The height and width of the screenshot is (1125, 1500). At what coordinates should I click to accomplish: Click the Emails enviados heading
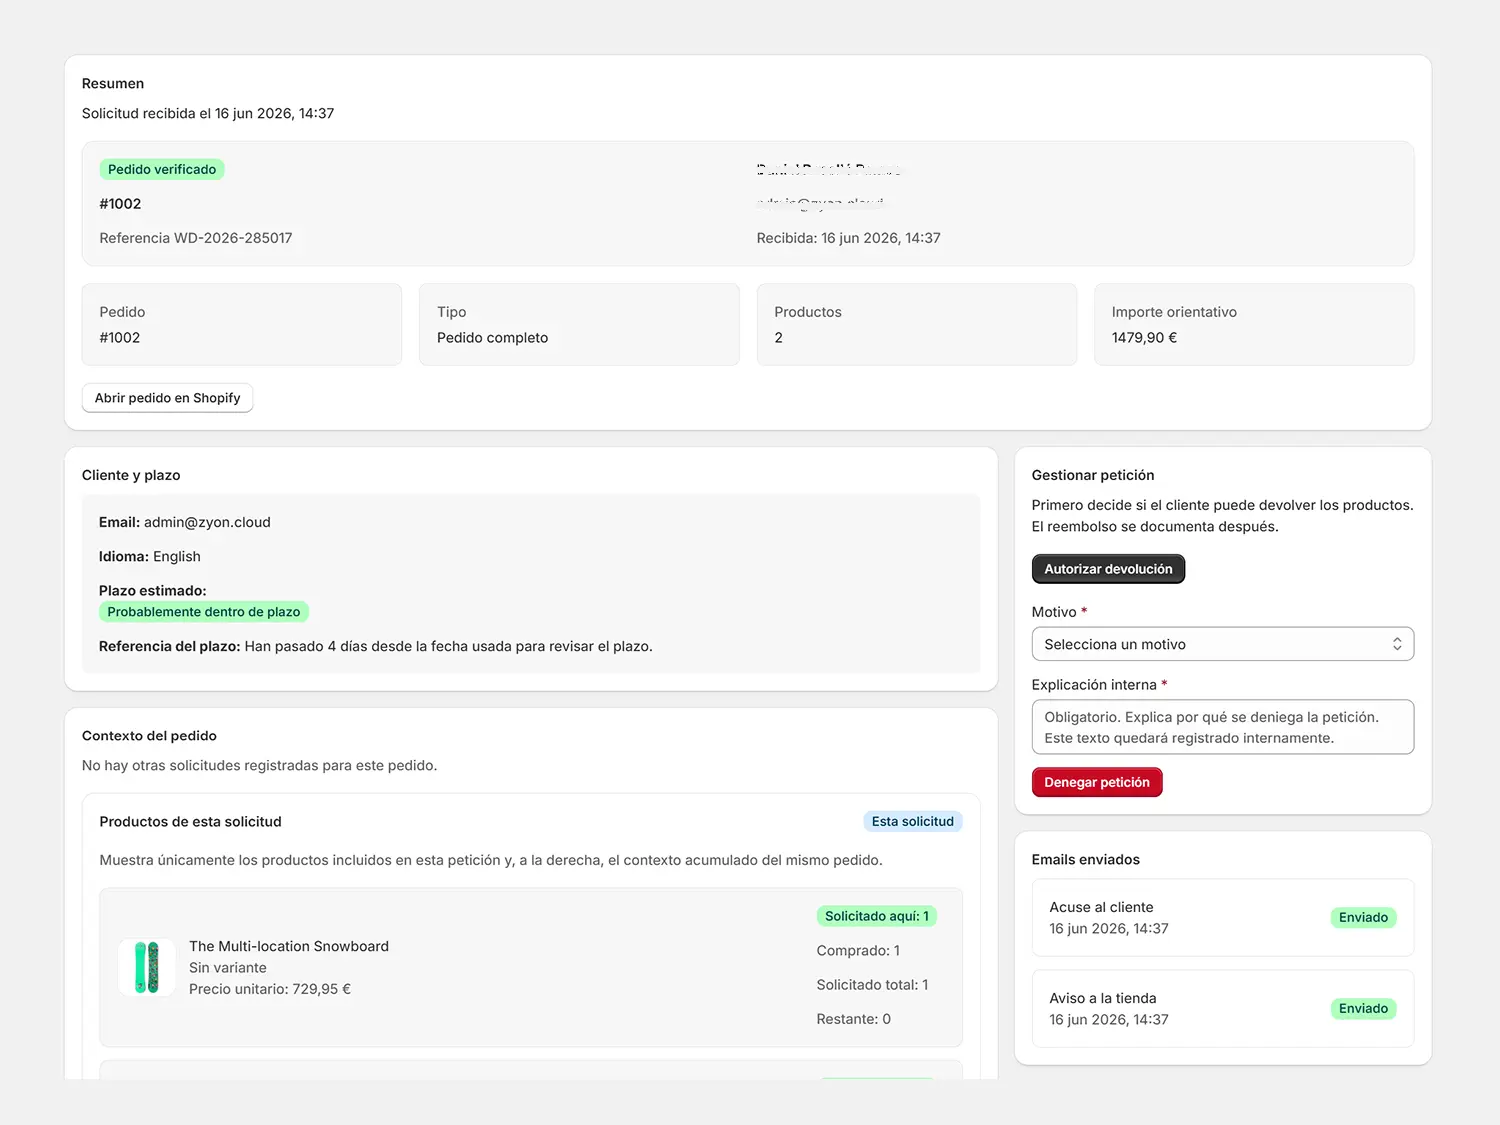pyautogui.click(x=1086, y=859)
